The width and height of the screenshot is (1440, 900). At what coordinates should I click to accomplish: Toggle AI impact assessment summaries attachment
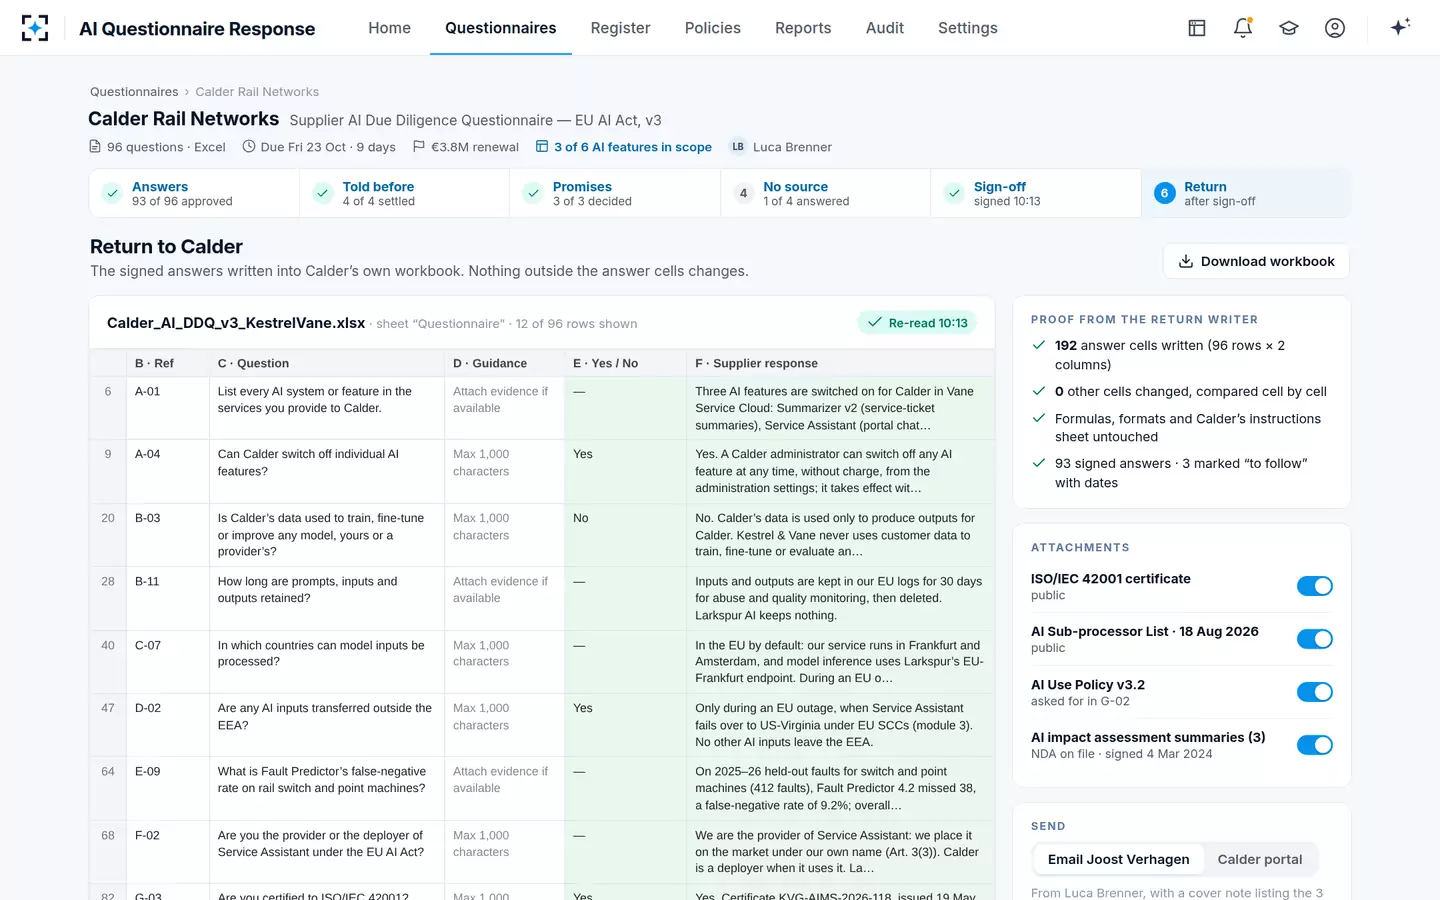click(x=1315, y=745)
